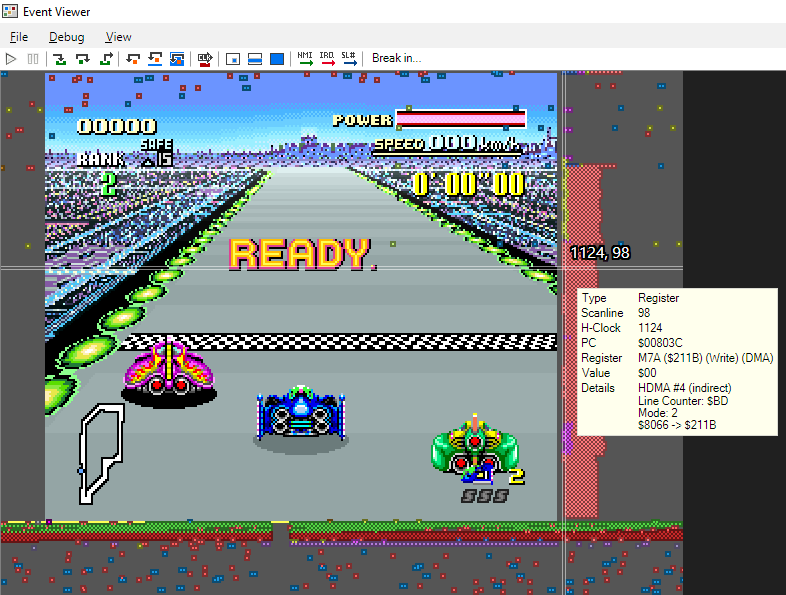This screenshot has height=595, width=786.
Task: Click the Run one frame icon
Action: coord(277,59)
